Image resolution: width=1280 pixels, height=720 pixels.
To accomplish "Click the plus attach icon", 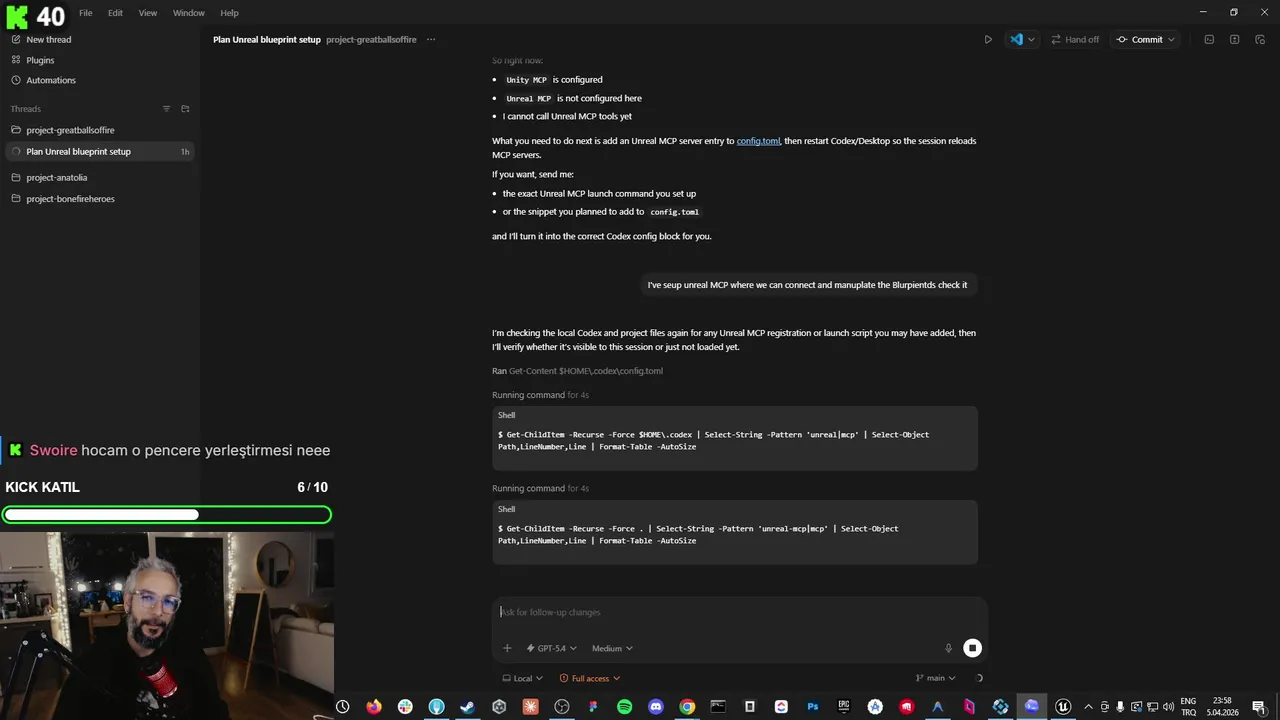I will (507, 648).
